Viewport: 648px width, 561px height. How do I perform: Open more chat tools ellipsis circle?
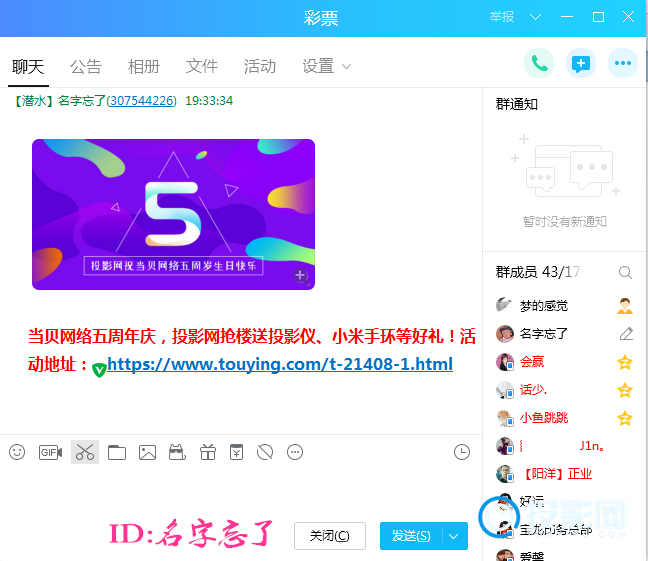pos(295,452)
